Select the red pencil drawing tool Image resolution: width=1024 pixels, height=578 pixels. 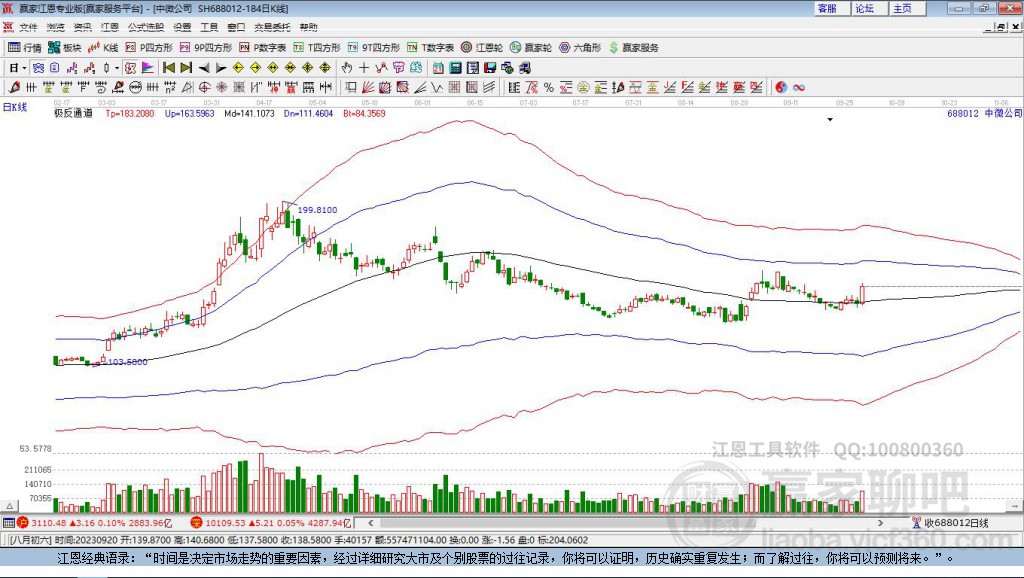[x=14, y=88]
